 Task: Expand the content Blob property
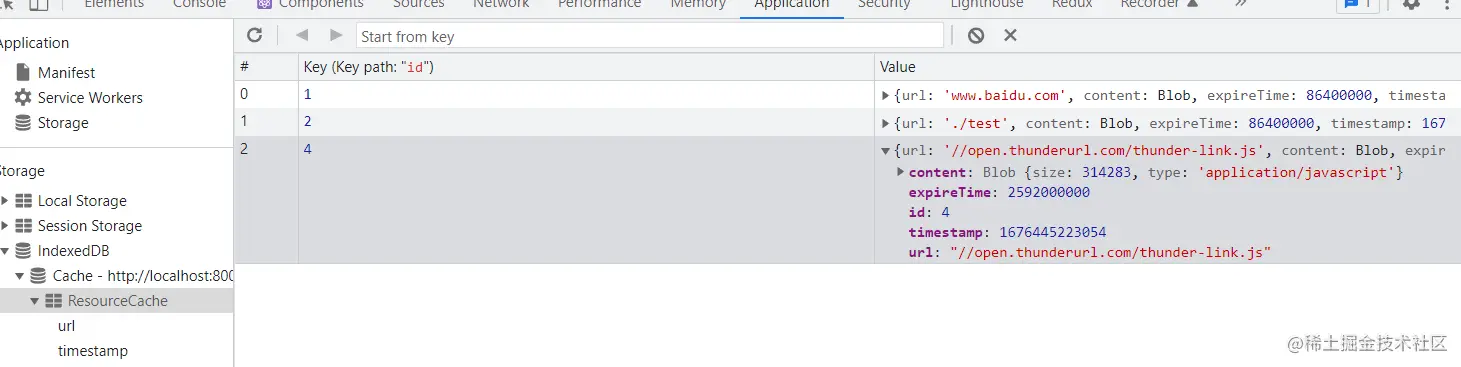tap(902, 172)
